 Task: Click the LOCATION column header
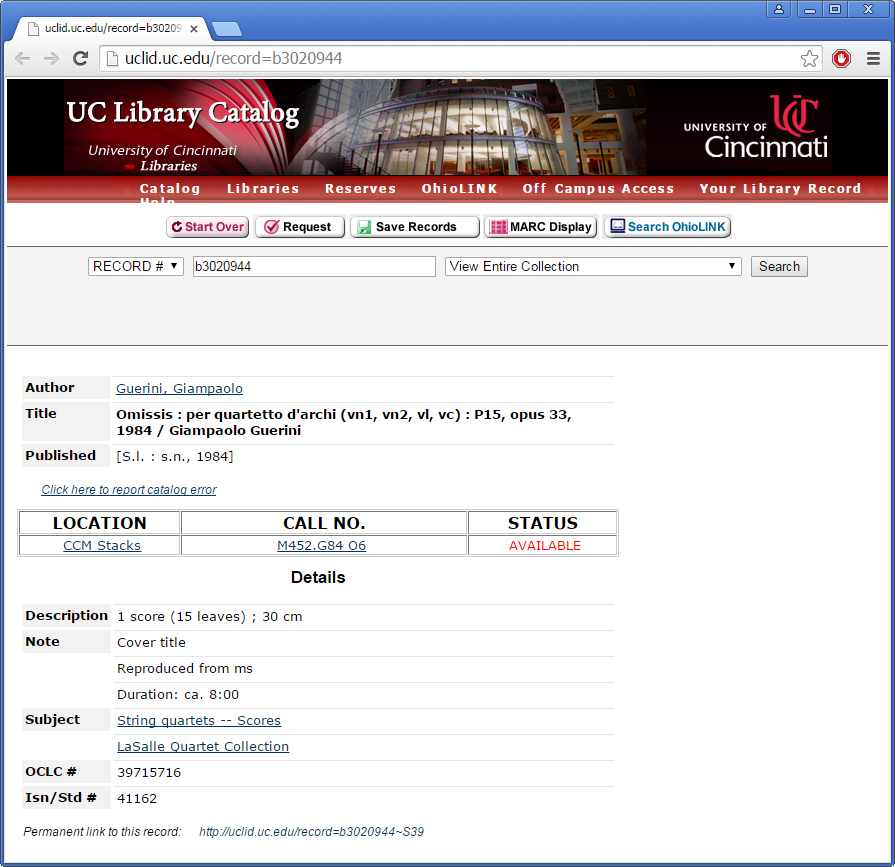point(100,523)
